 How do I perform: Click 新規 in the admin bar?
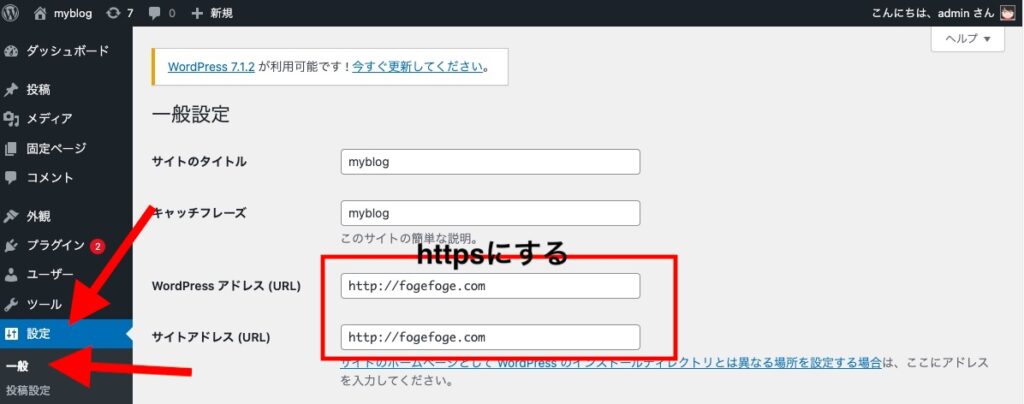tap(221, 13)
